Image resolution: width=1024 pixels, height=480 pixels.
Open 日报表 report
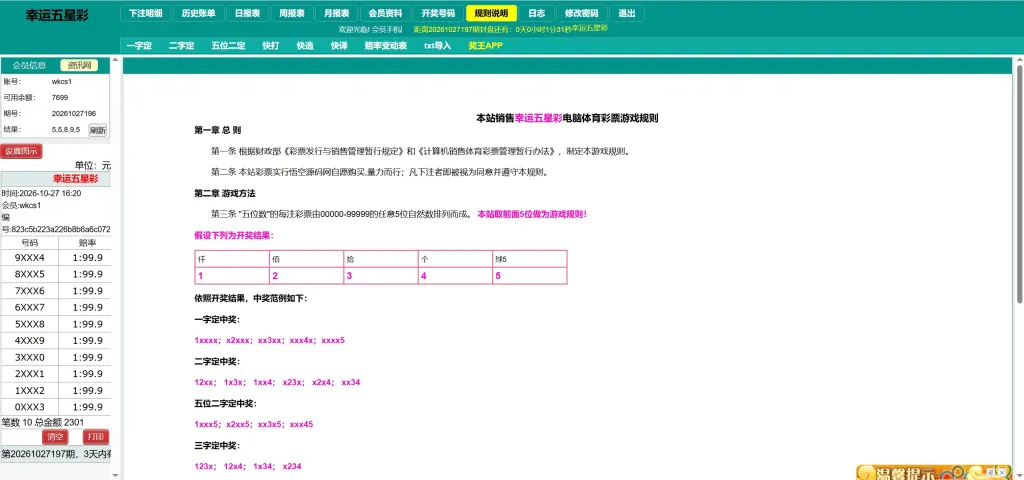coord(247,13)
